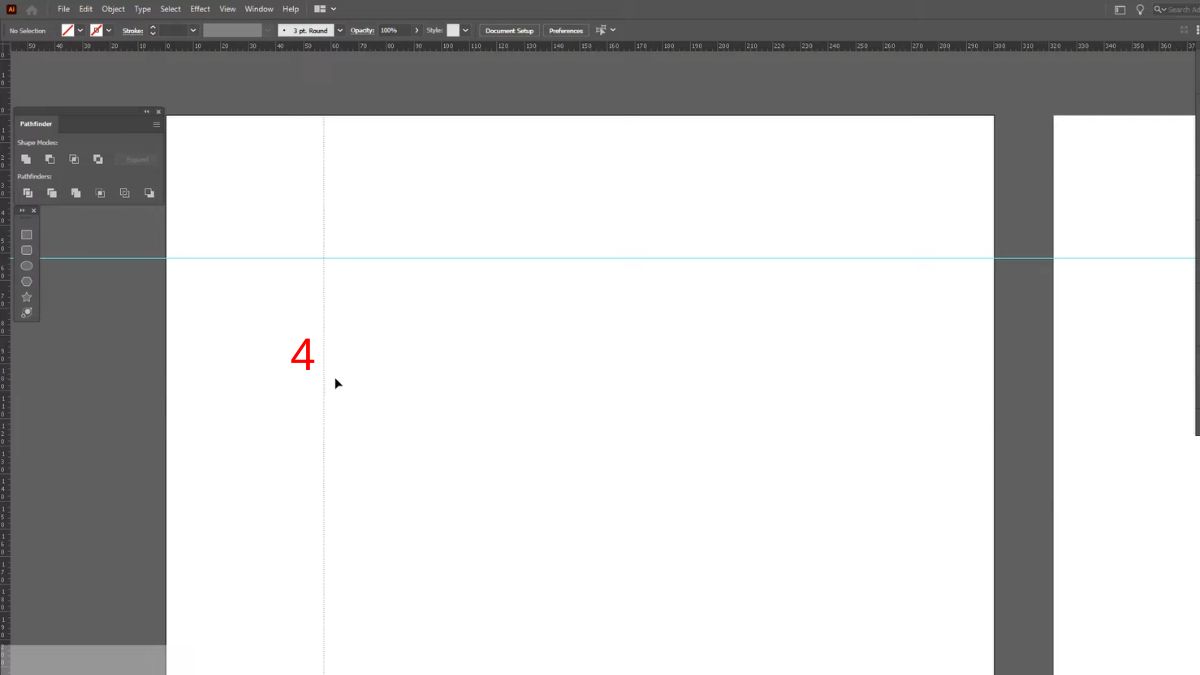This screenshot has height=675, width=1200.
Task: Close the floating shape tools panel
Action: (34, 210)
